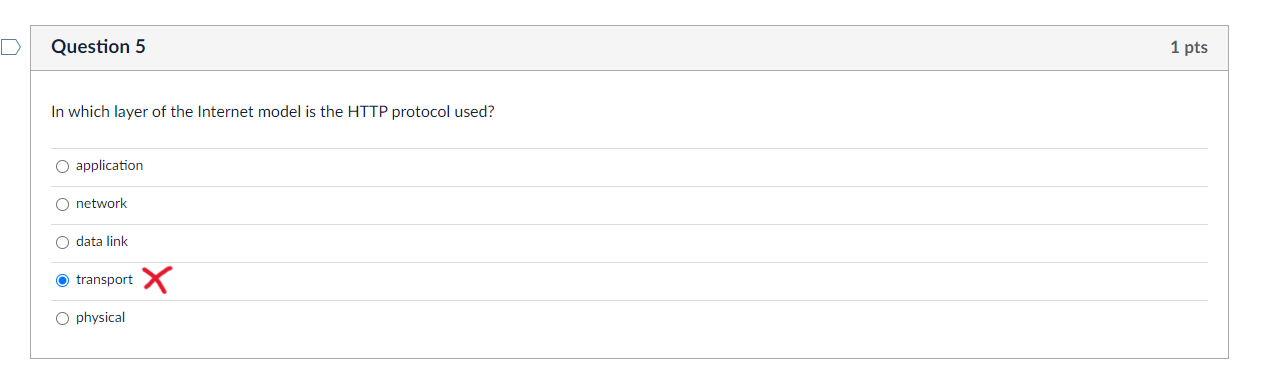Choose the network radio button
Viewport: 1262px width, 384px height.
click(x=62, y=204)
